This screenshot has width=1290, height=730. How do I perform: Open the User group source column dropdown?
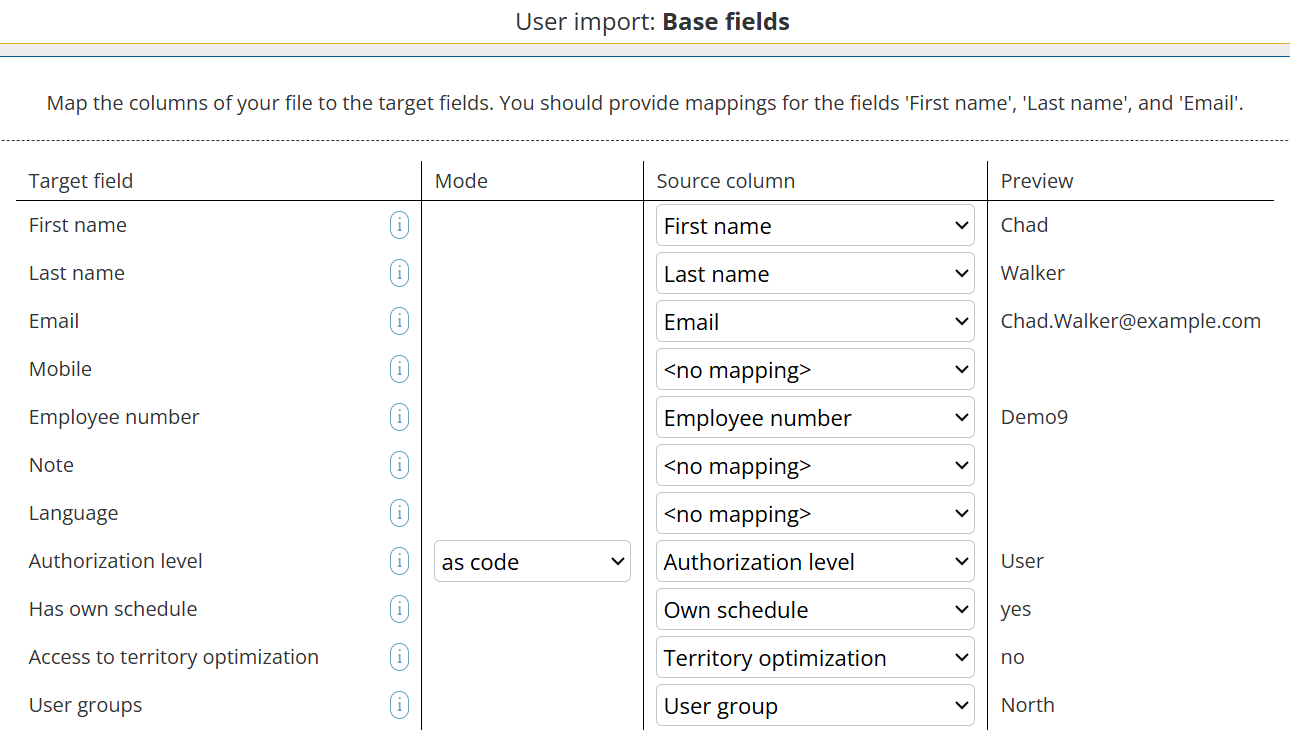pyautogui.click(x=814, y=704)
